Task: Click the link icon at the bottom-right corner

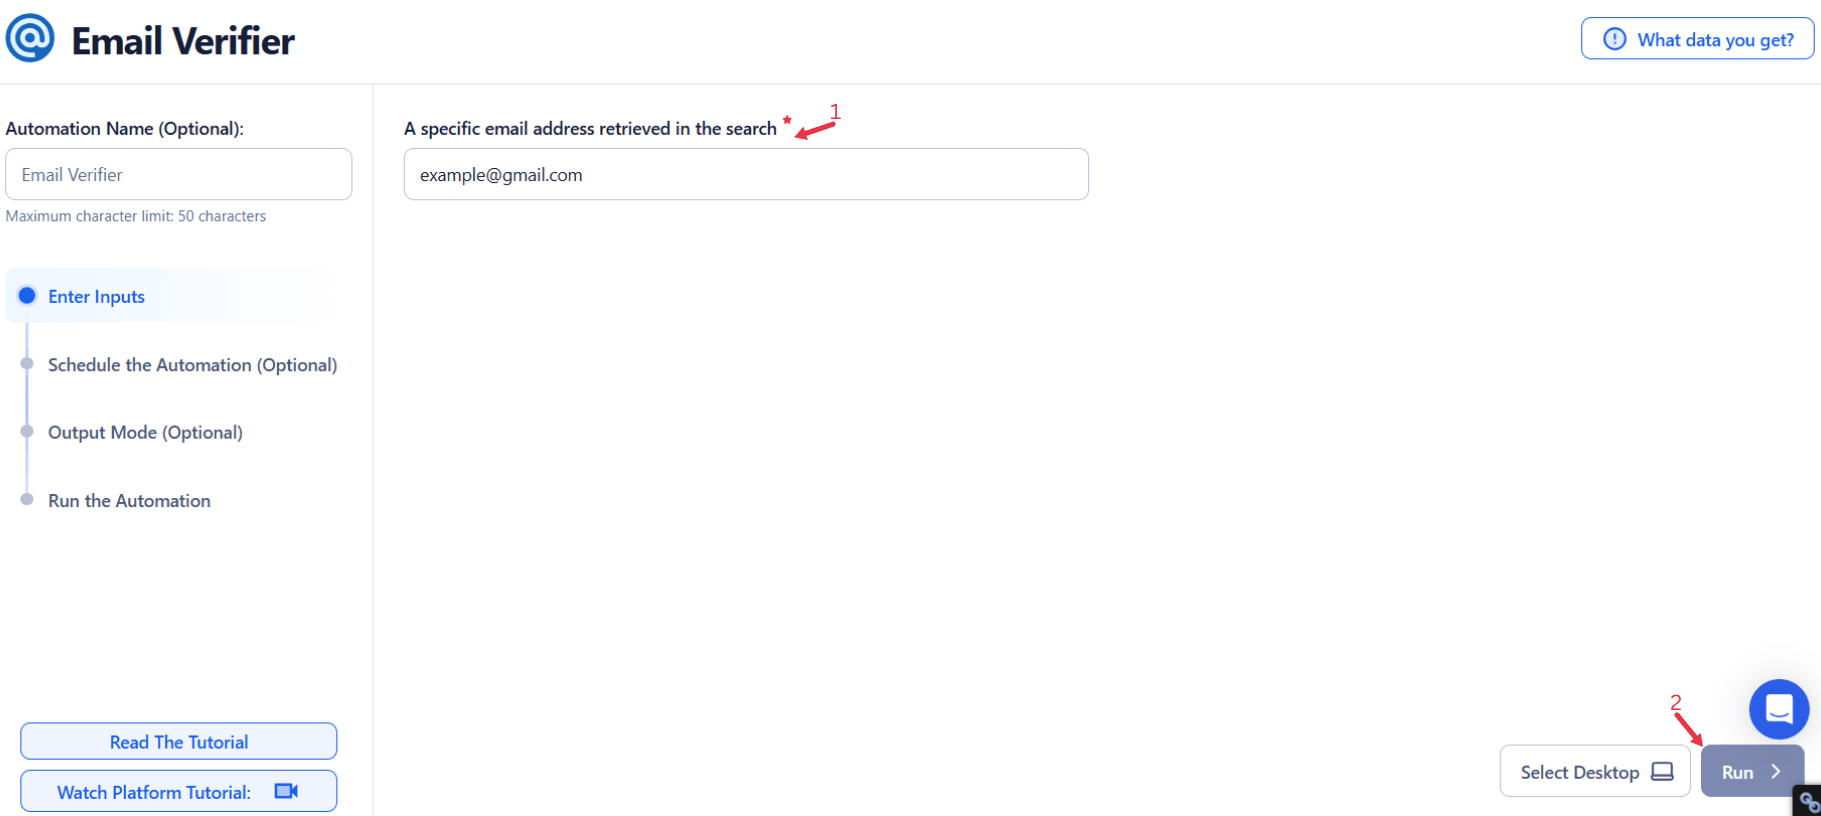Action: tap(1809, 803)
